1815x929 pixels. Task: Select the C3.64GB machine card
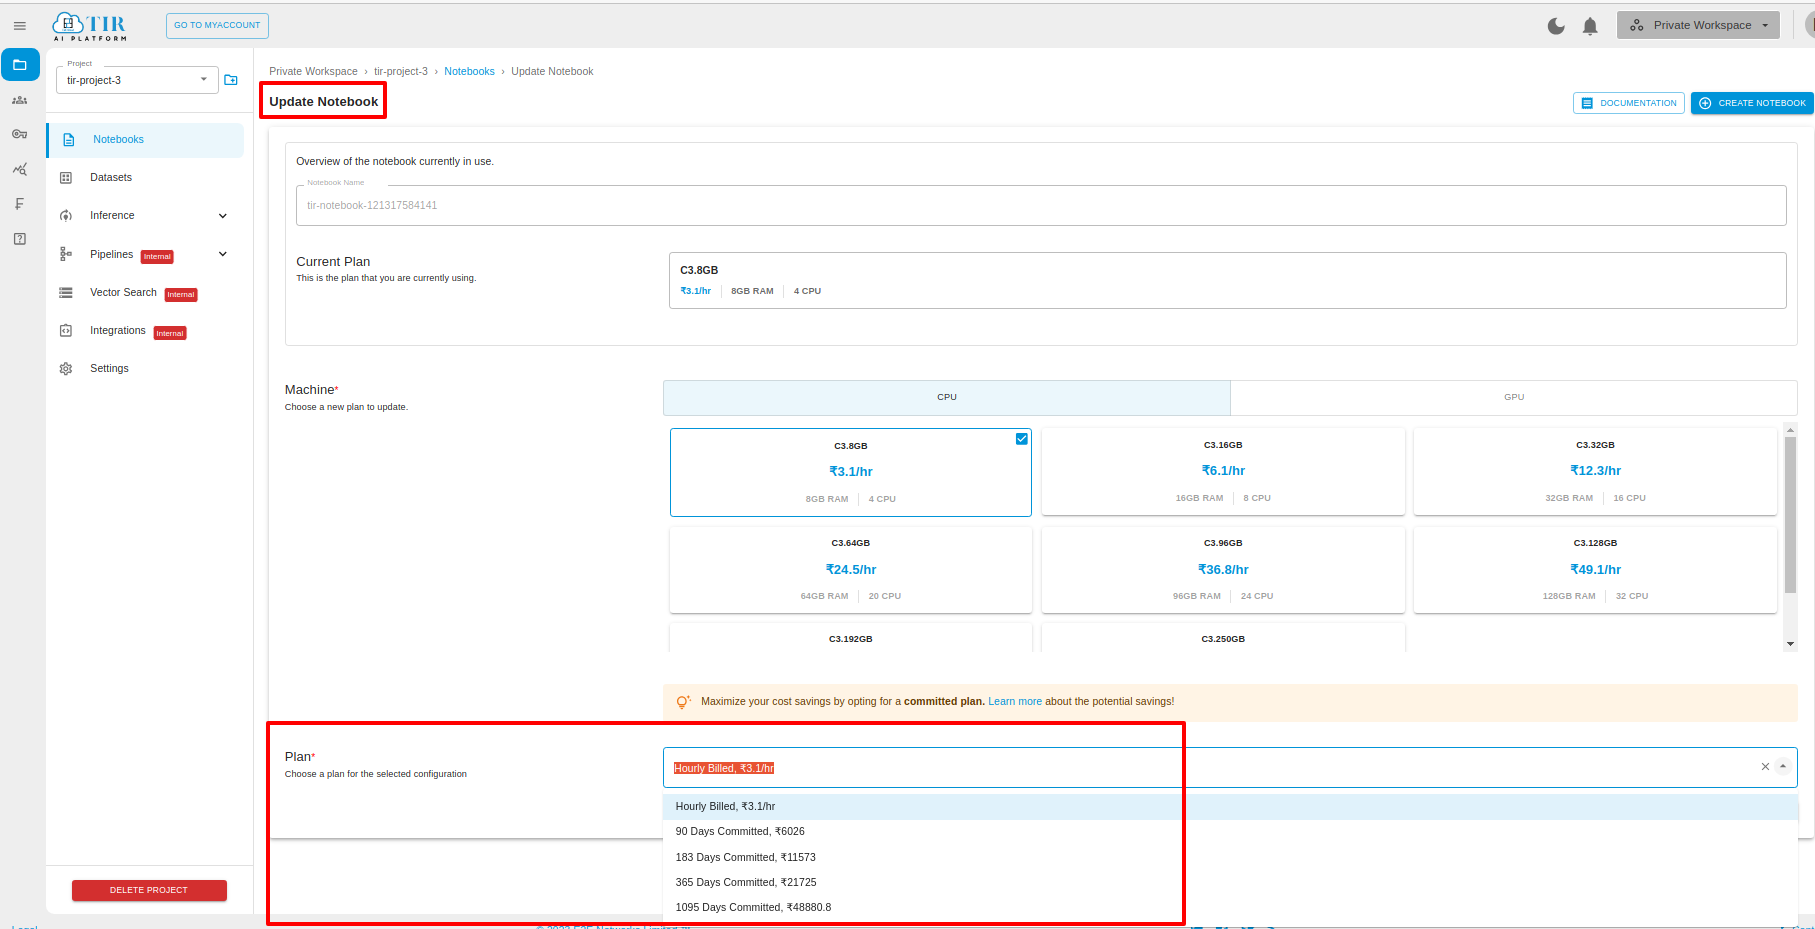pos(850,570)
